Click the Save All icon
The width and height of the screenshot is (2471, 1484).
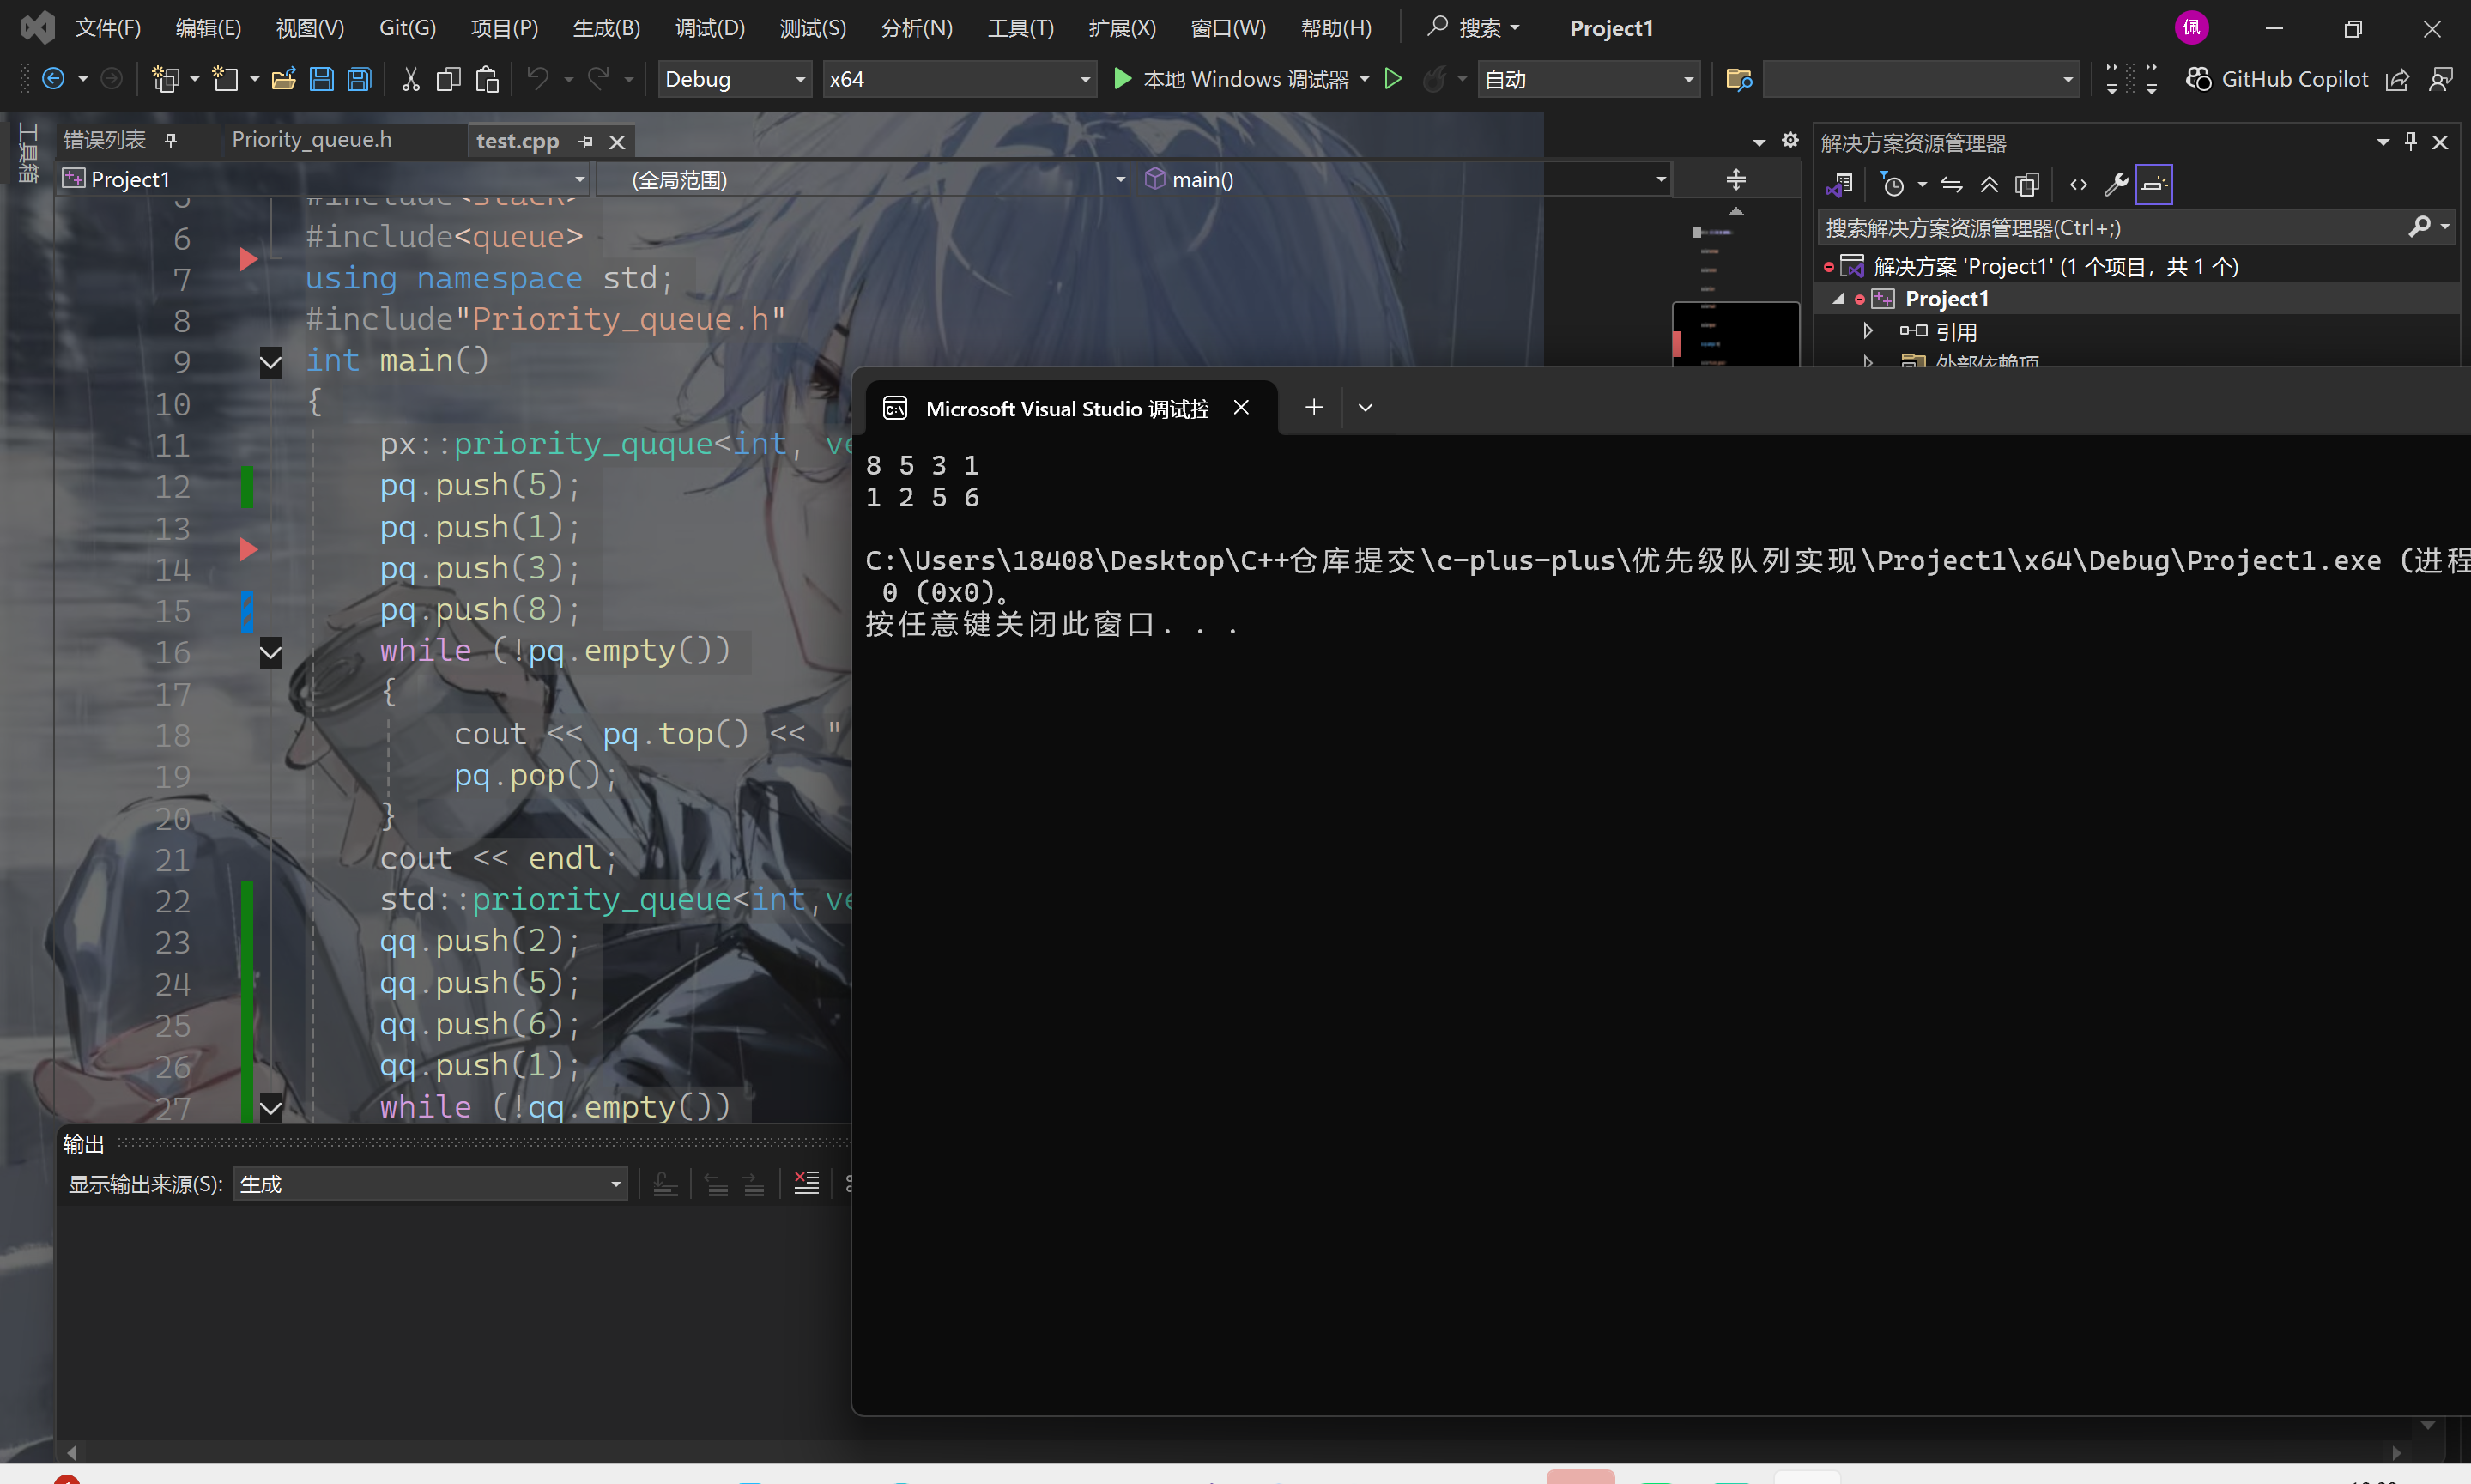tap(359, 78)
